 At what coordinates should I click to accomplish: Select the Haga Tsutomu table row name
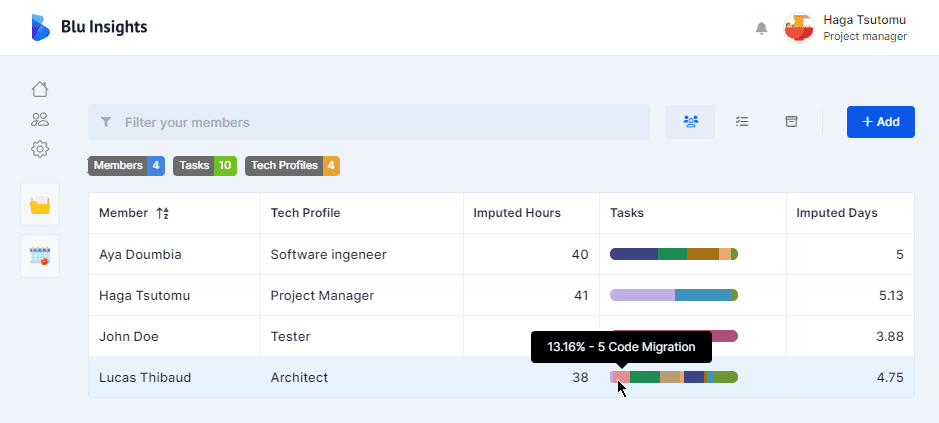click(x=144, y=295)
